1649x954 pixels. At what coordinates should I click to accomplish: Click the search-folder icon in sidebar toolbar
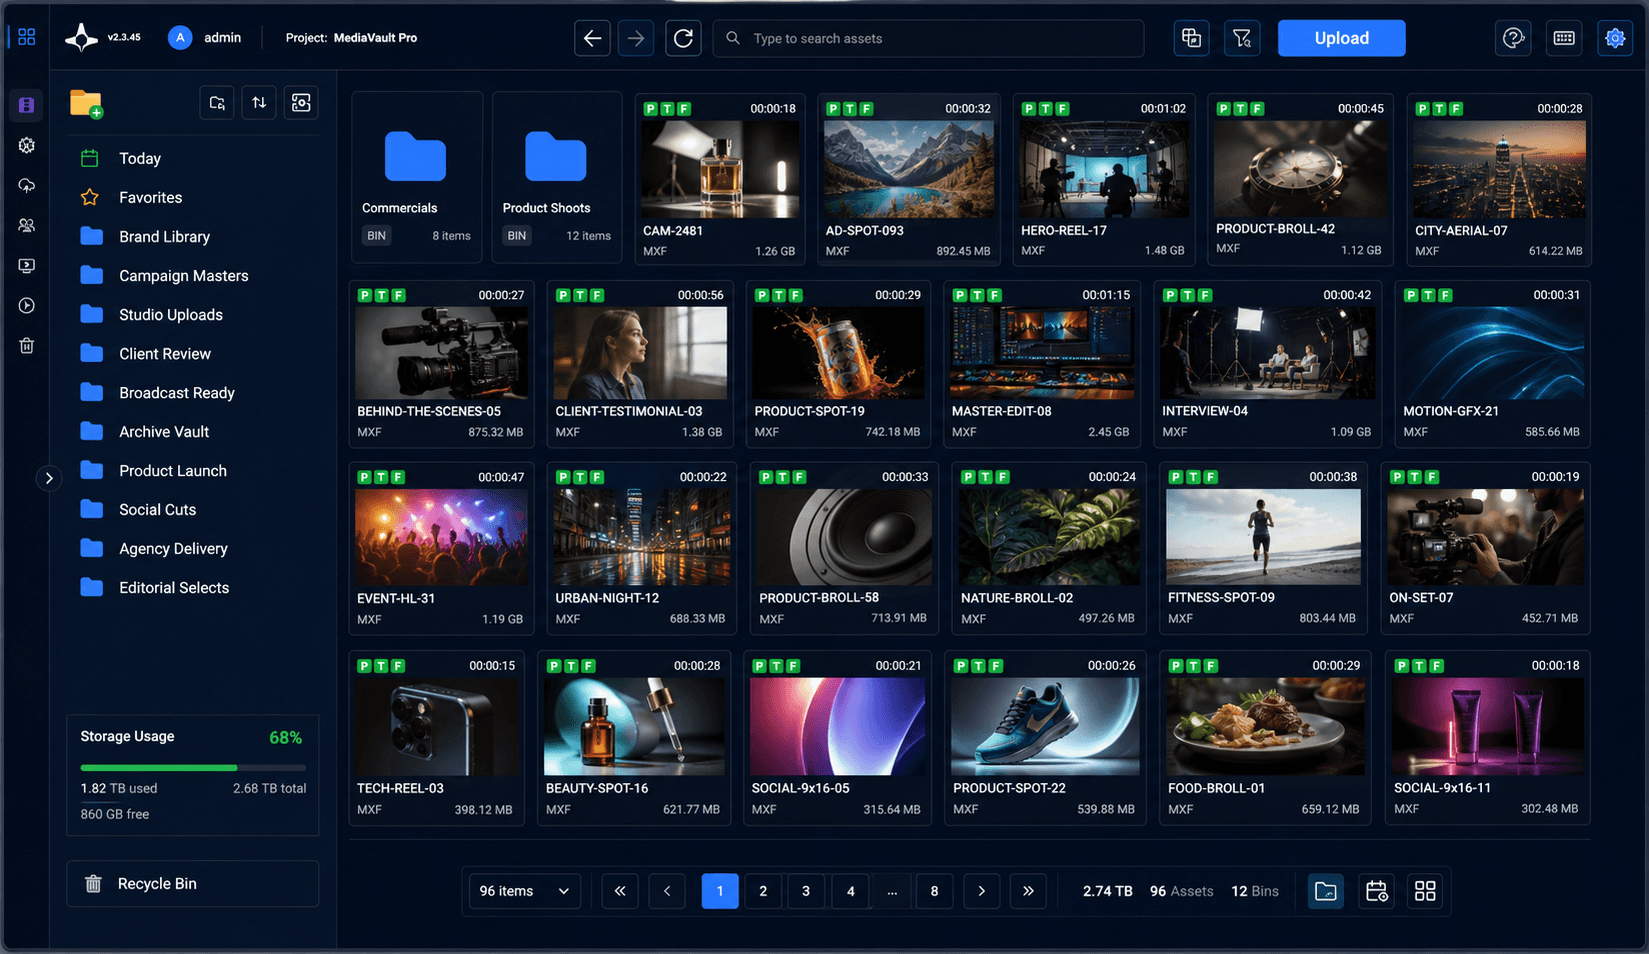217,102
